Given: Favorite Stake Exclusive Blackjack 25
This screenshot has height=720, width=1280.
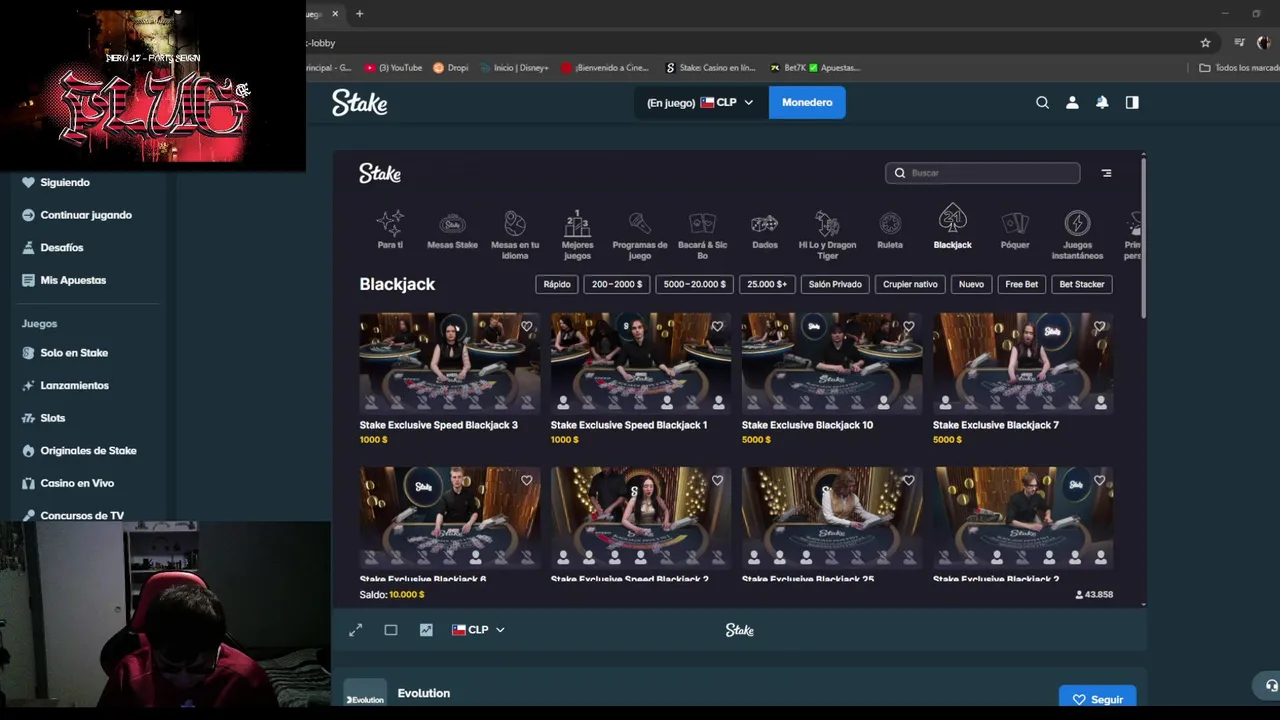Looking at the screenshot, I should (x=908, y=480).
